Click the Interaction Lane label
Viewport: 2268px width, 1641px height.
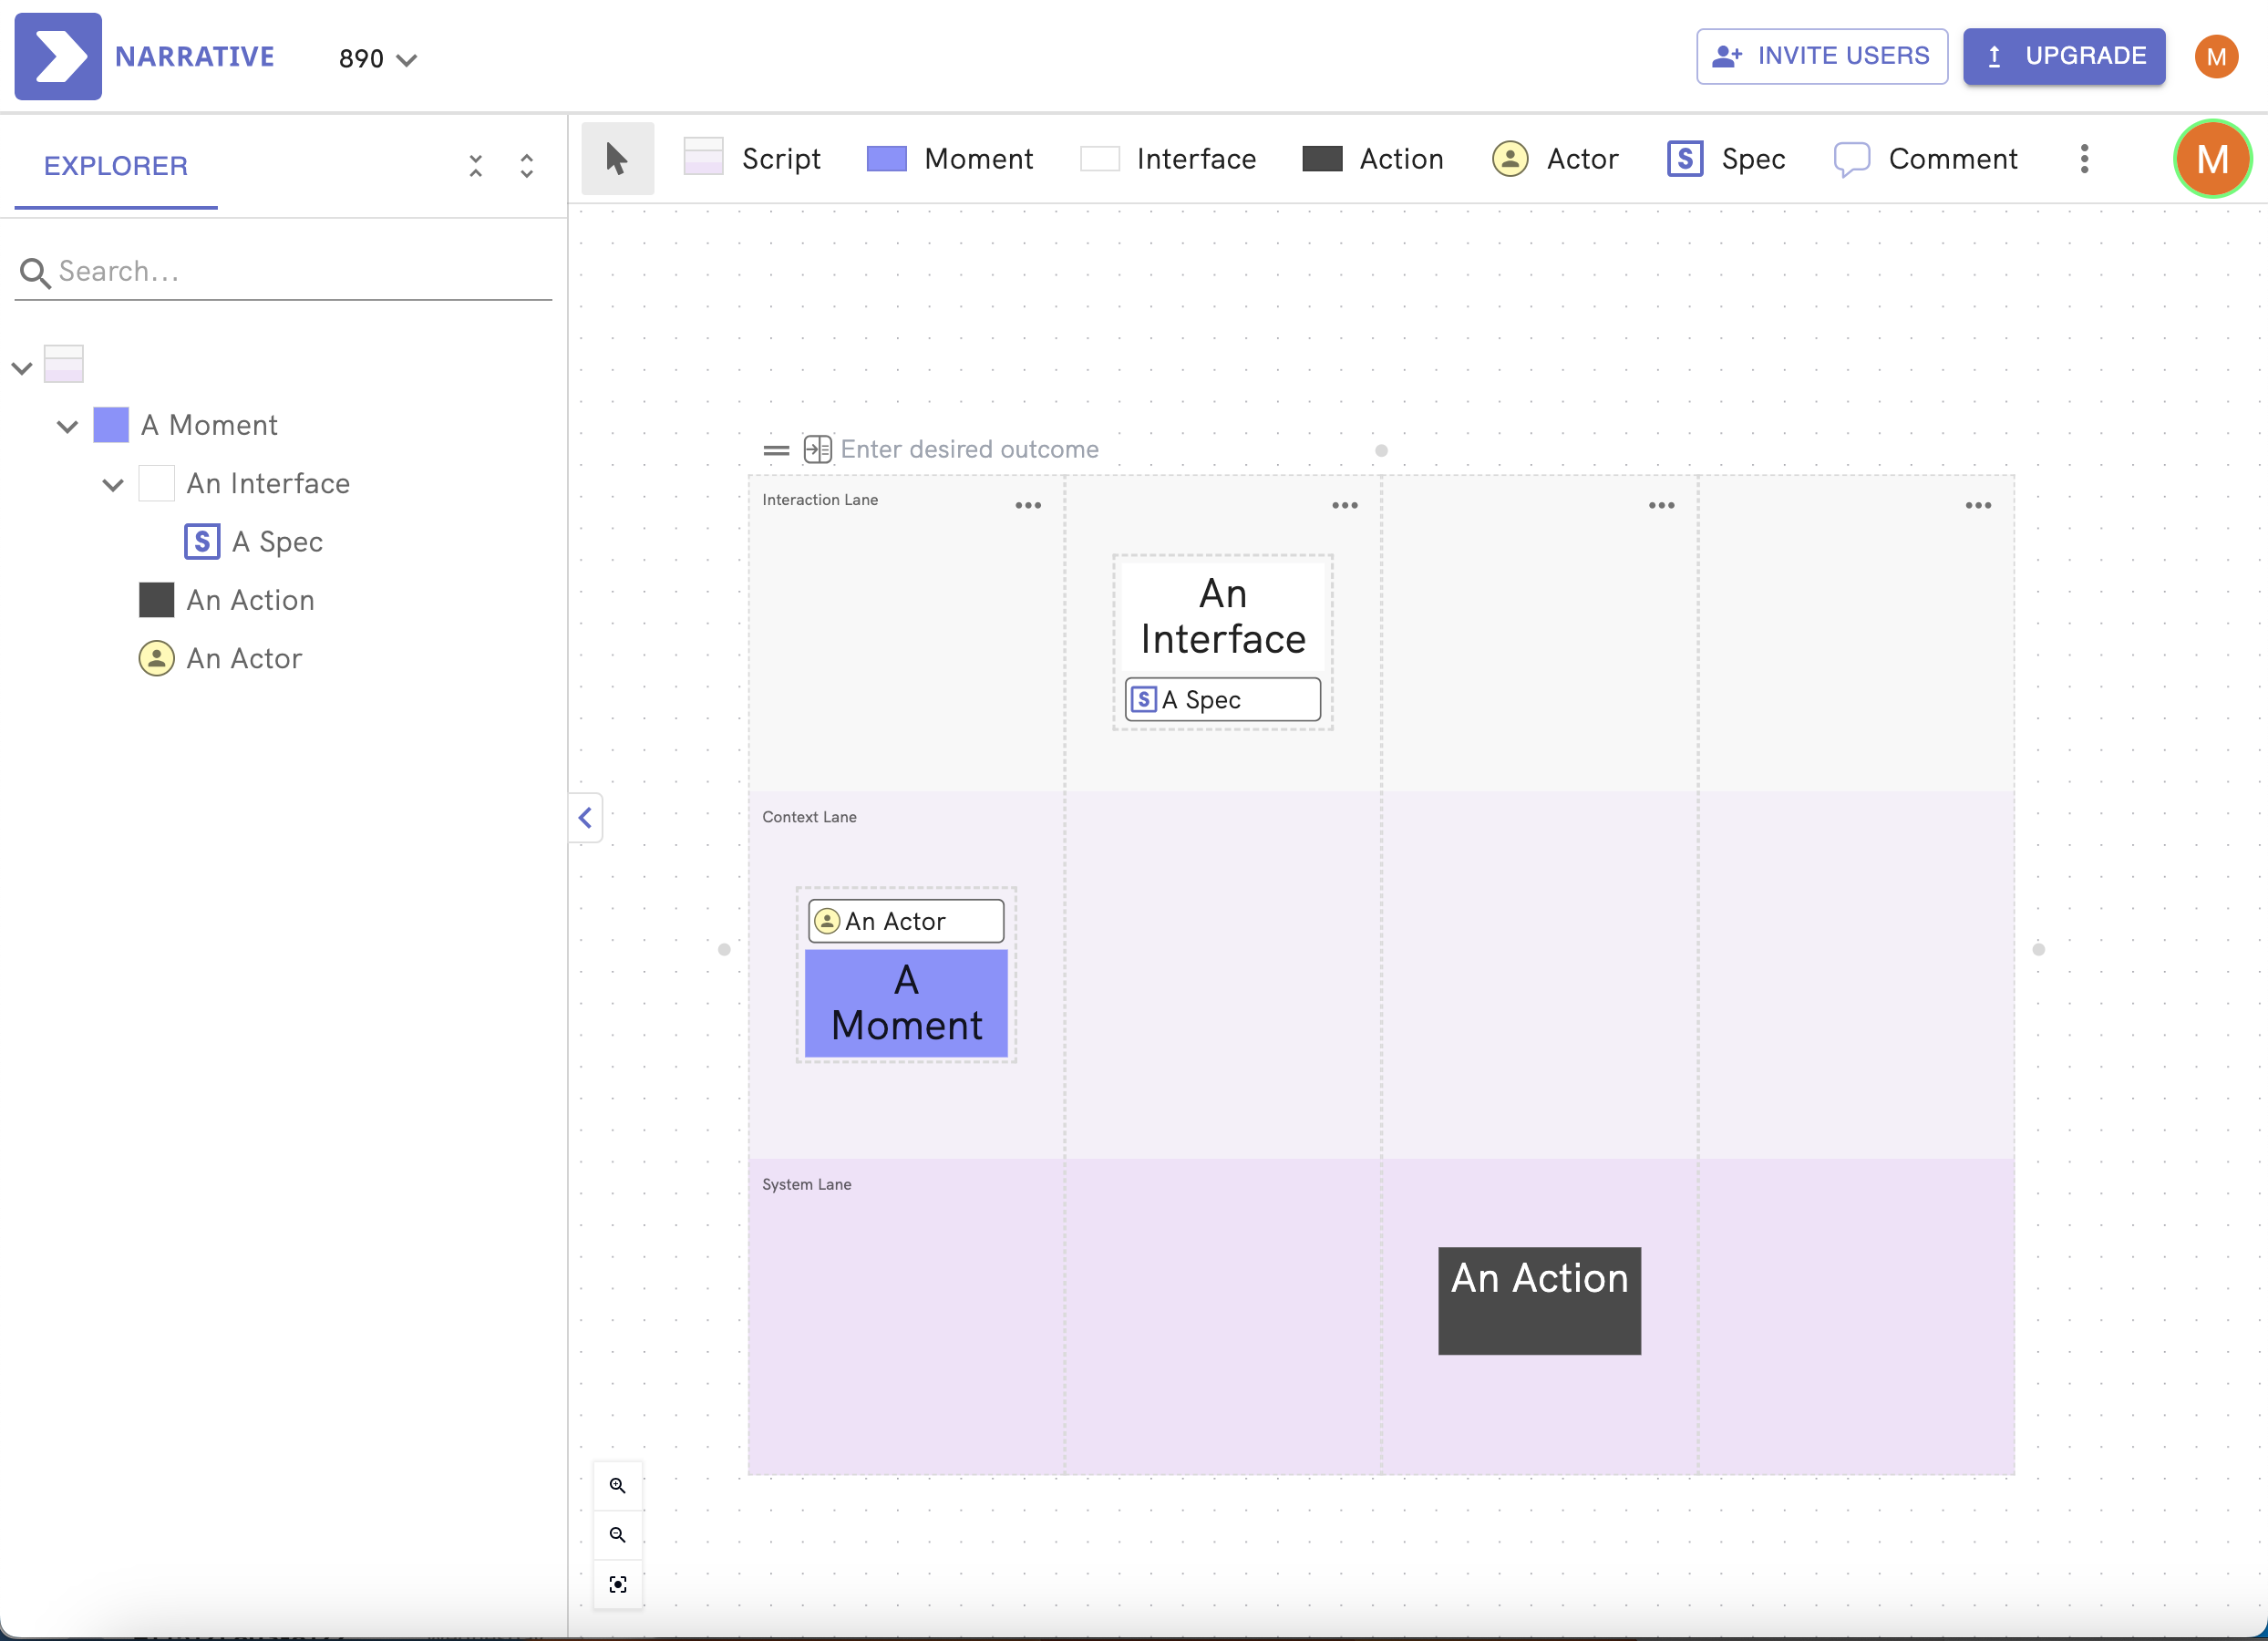pyautogui.click(x=820, y=500)
